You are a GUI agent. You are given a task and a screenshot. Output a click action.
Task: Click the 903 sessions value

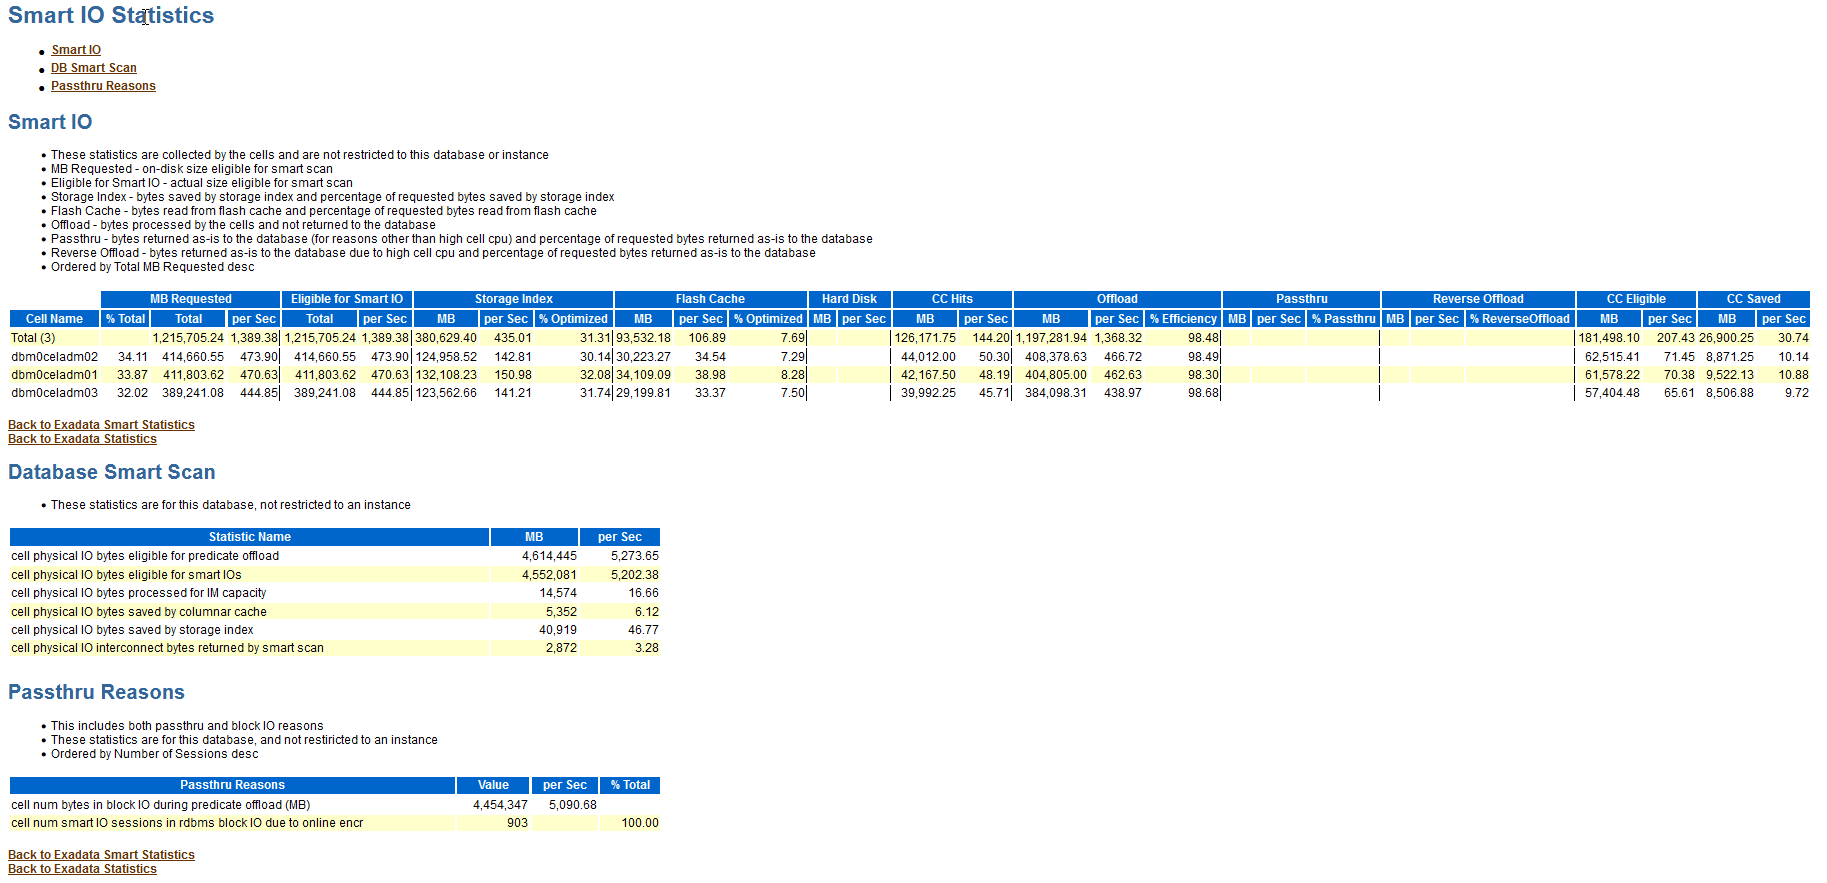click(x=517, y=823)
